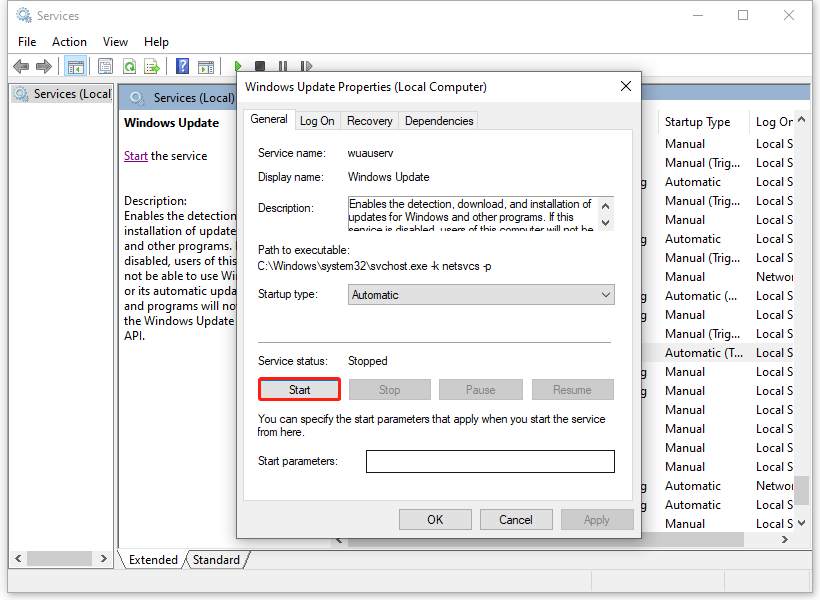Click the Start button in the dialog
The image size is (820, 600).
[x=300, y=390]
